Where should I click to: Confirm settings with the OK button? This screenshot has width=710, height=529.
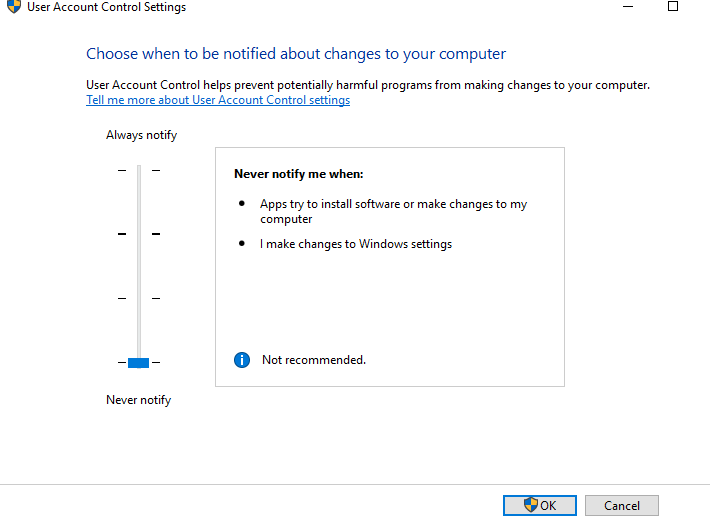540,505
